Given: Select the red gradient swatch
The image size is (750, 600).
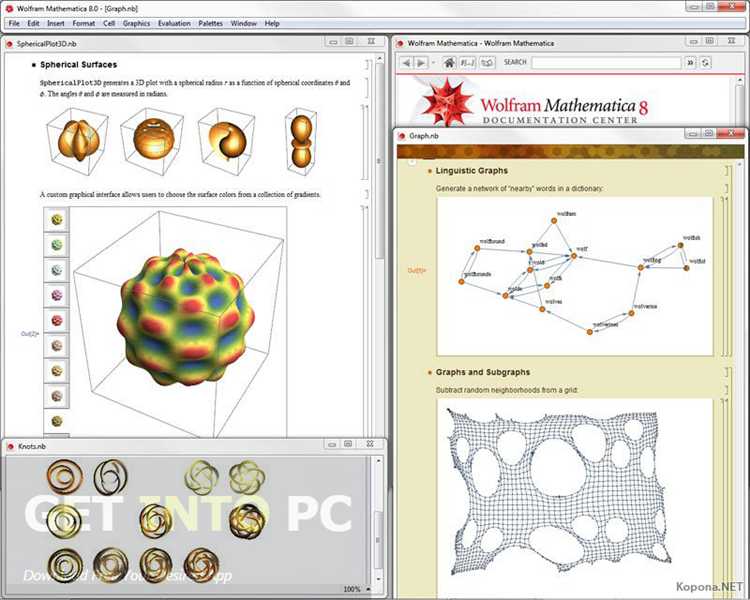Looking at the screenshot, I should tap(56, 320).
